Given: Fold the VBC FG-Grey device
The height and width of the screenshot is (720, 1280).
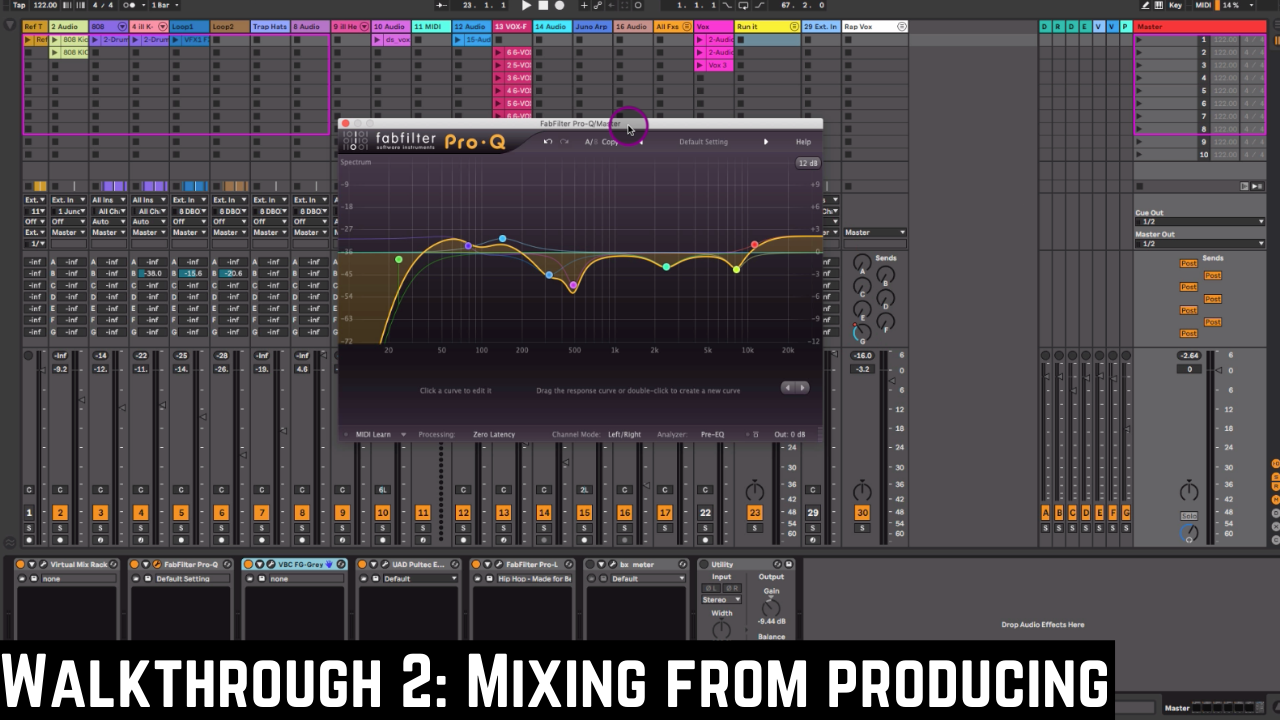Looking at the screenshot, I should point(259,564).
